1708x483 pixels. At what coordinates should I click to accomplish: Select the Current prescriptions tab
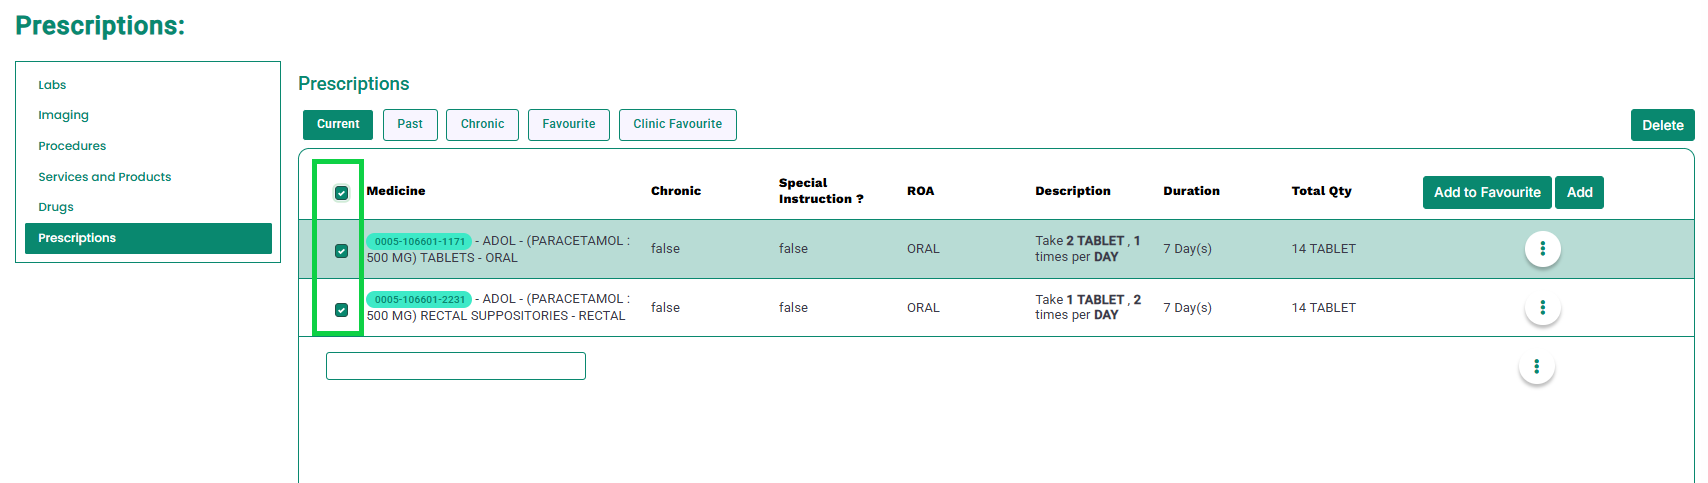point(338,125)
